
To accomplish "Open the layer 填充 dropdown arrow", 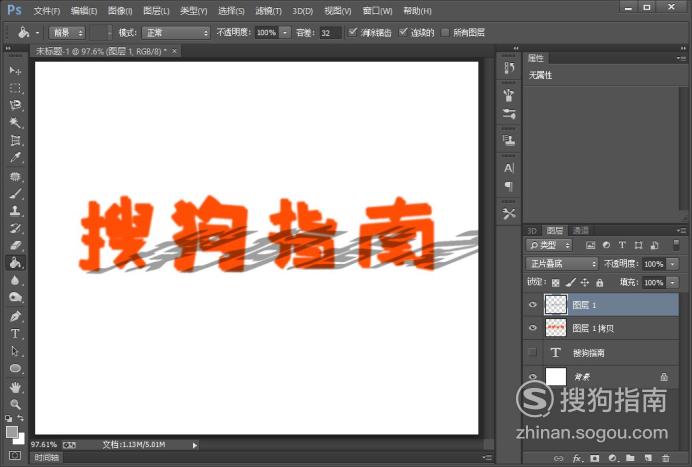I will point(673,282).
